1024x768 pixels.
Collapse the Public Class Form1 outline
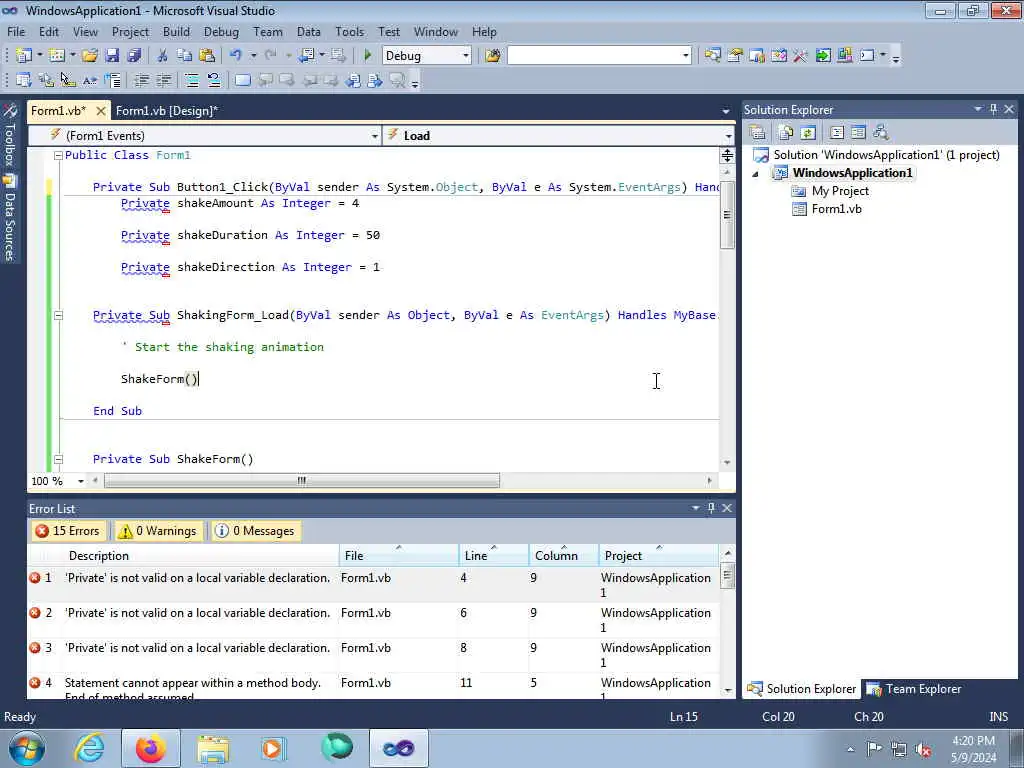(x=58, y=155)
